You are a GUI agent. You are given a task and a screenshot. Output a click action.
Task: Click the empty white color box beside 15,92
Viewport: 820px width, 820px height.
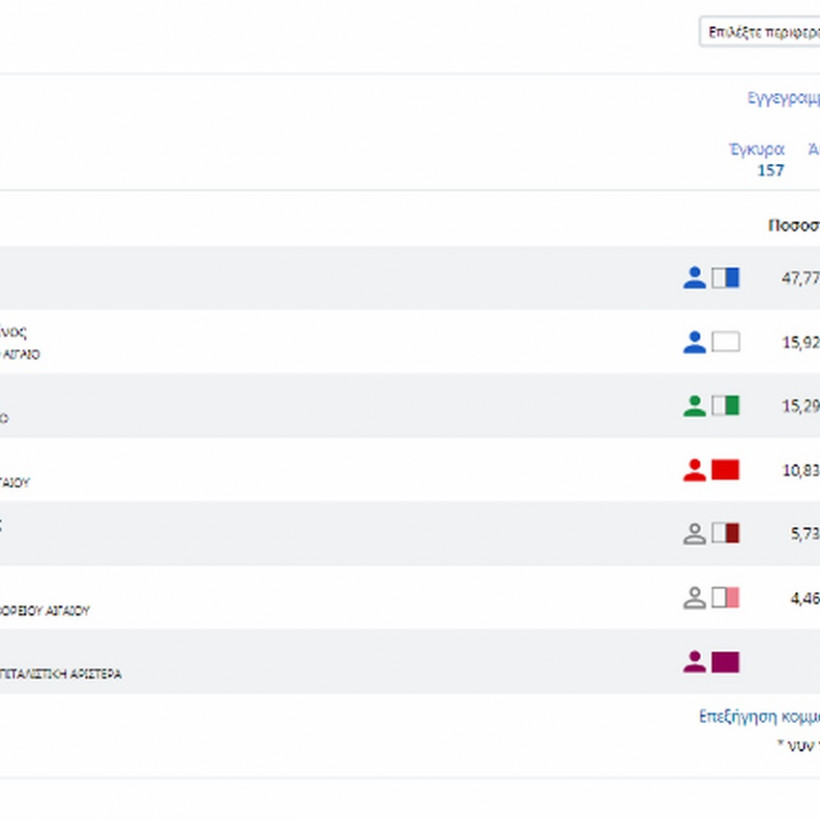click(725, 342)
